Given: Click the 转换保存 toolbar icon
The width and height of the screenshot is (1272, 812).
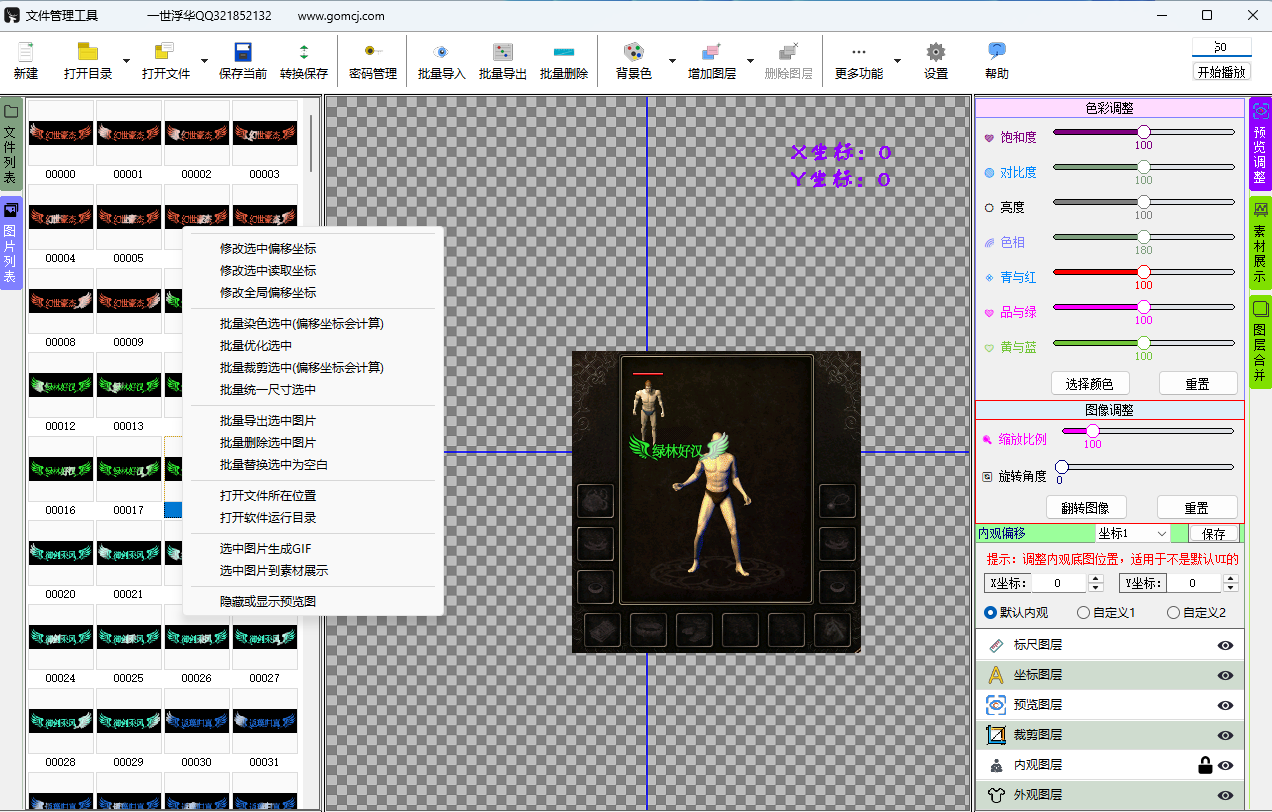Looking at the screenshot, I should click(304, 52).
